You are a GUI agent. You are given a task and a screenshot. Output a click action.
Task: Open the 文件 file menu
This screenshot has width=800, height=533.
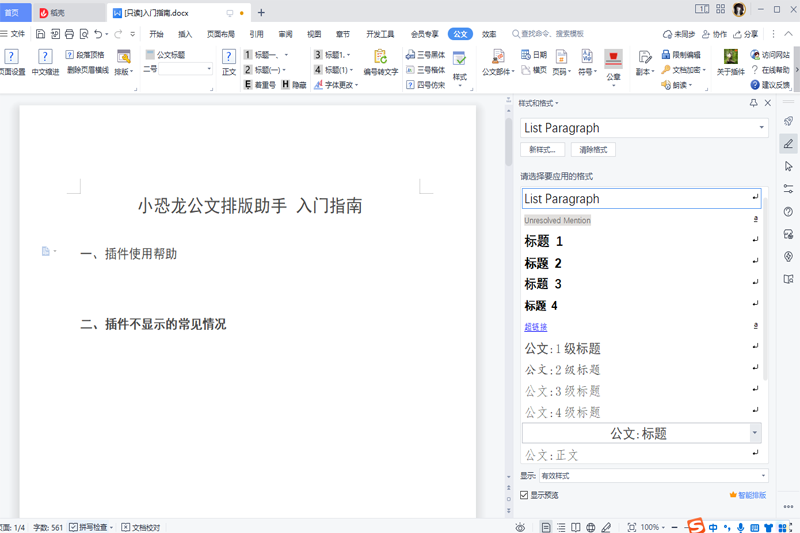pos(13,34)
